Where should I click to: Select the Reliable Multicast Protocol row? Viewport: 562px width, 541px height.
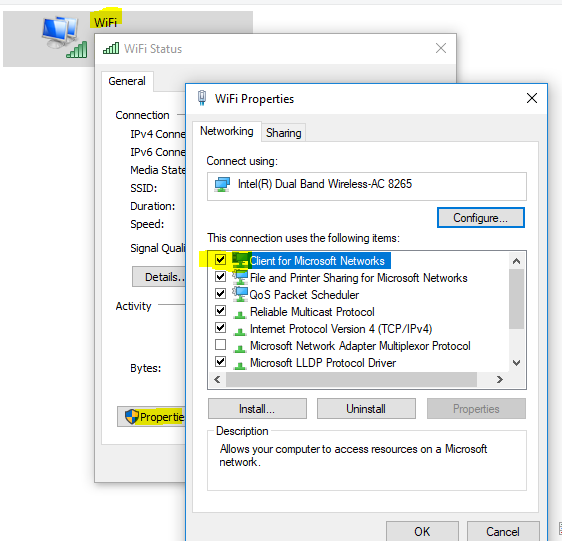tap(312, 312)
